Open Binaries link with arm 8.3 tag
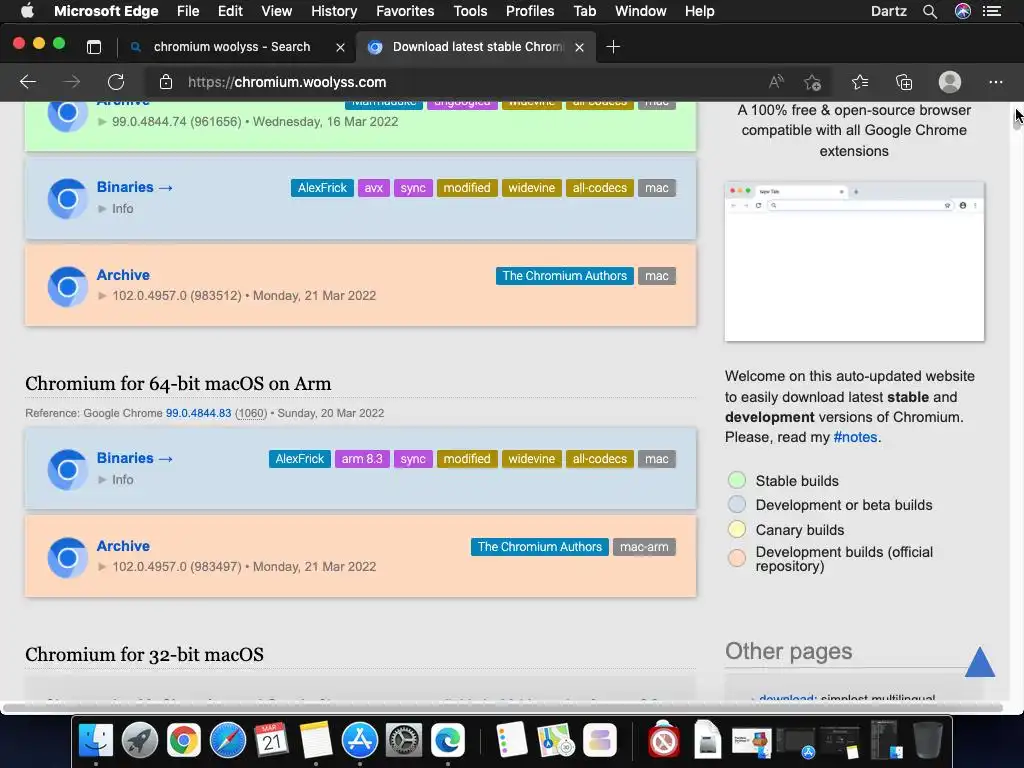This screenshot has height=768, width=1024. (135, 458)
